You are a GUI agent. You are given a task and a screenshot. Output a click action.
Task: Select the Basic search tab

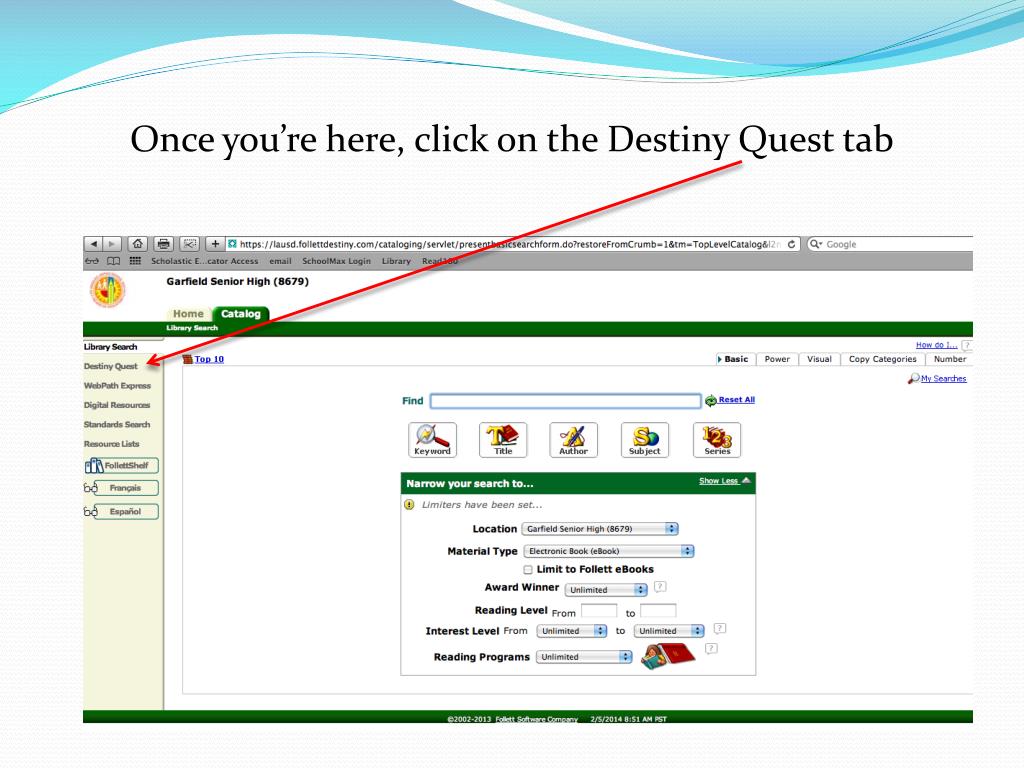736,359
